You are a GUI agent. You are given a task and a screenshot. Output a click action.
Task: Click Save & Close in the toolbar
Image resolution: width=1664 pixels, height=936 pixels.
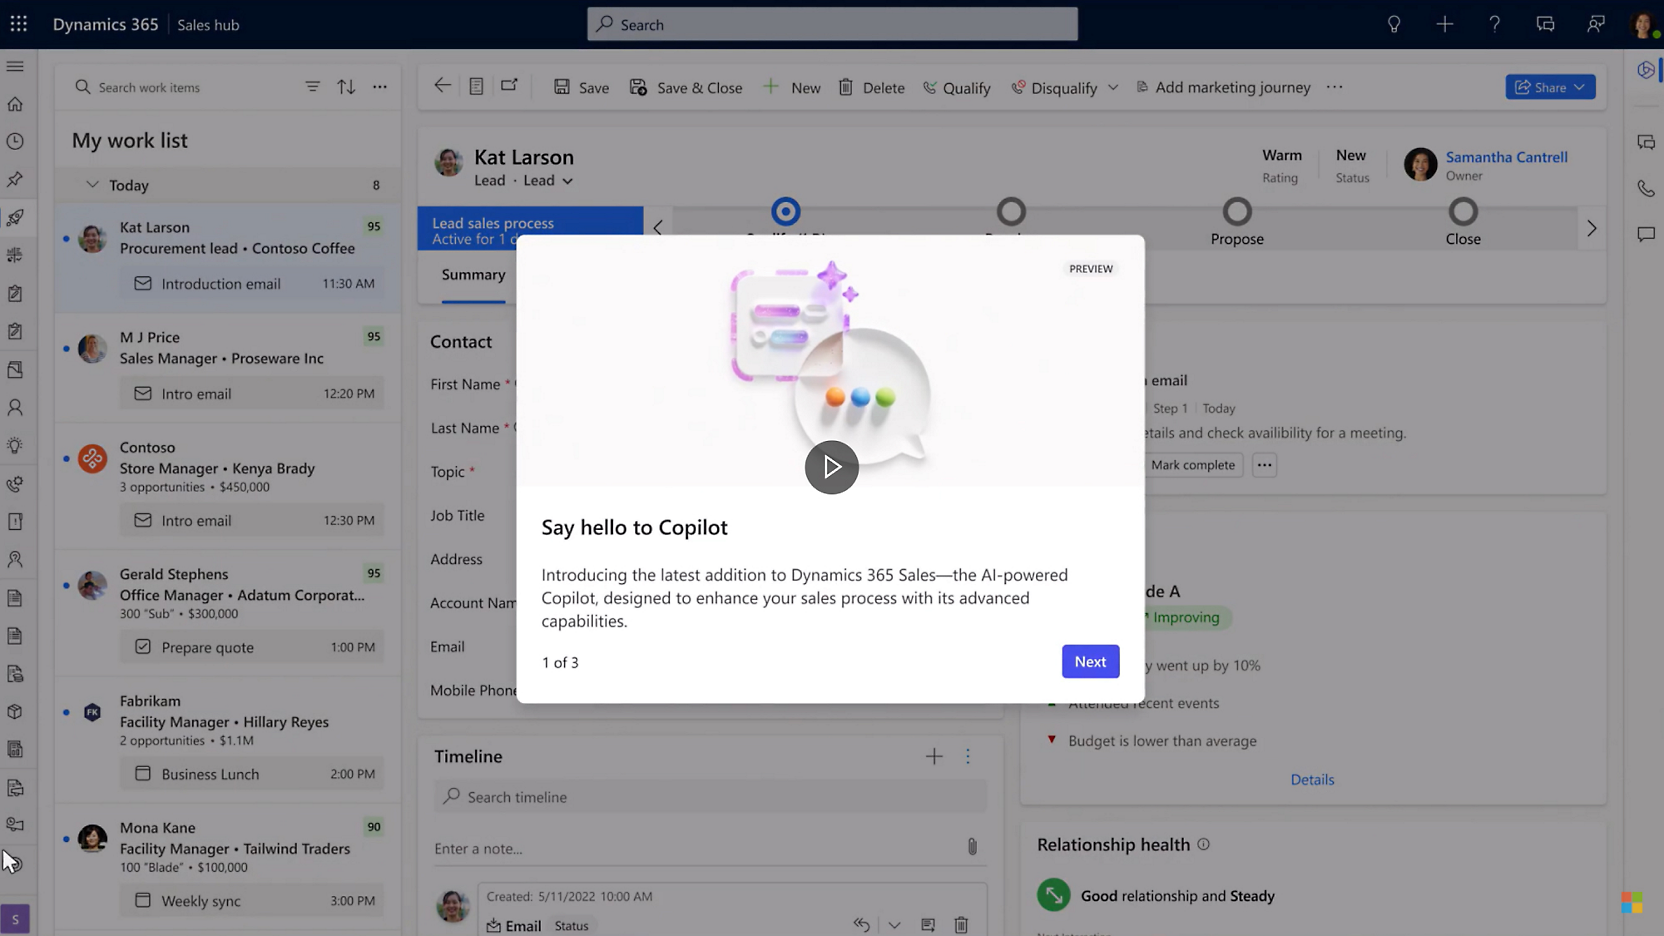point(686,87)
